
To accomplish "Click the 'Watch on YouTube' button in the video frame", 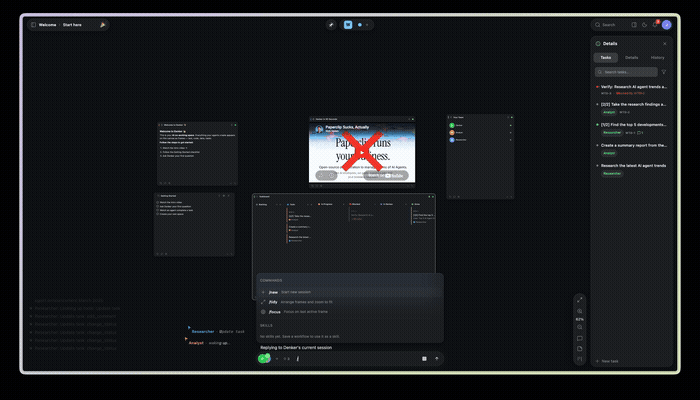I will click(386, 175).
